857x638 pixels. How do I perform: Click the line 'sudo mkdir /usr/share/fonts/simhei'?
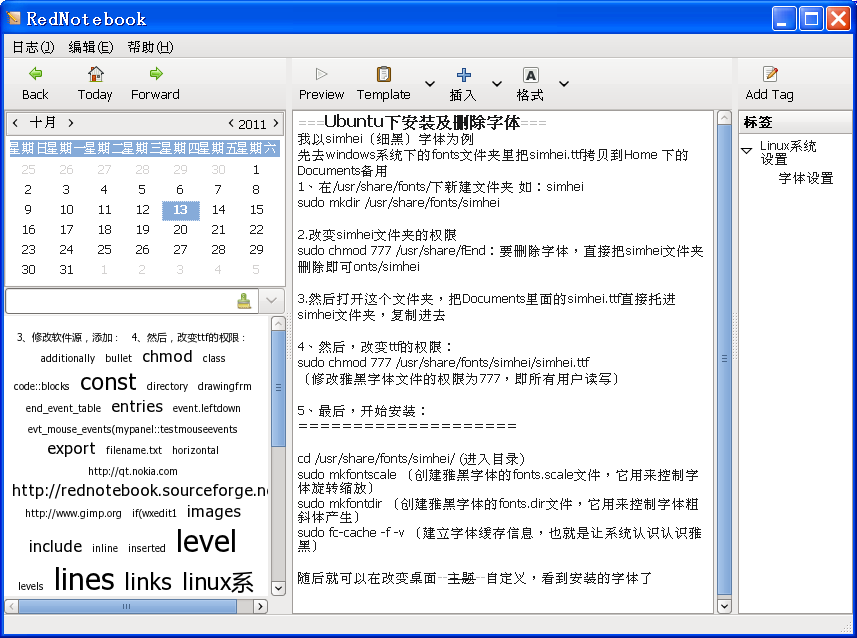pyautogui.click(x=398, y=203)
